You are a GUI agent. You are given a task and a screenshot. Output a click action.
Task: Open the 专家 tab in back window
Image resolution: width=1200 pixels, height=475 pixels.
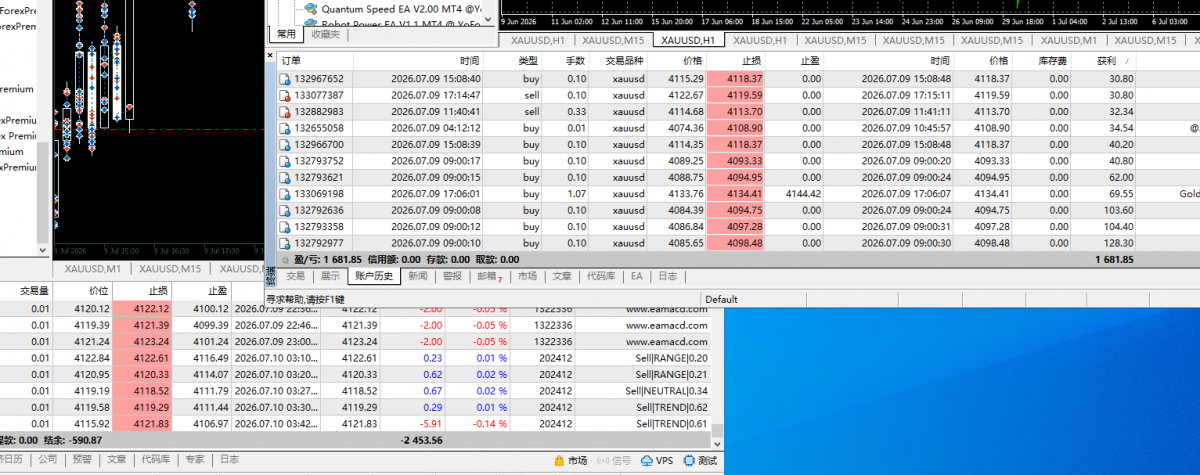(x=194, y=460)
